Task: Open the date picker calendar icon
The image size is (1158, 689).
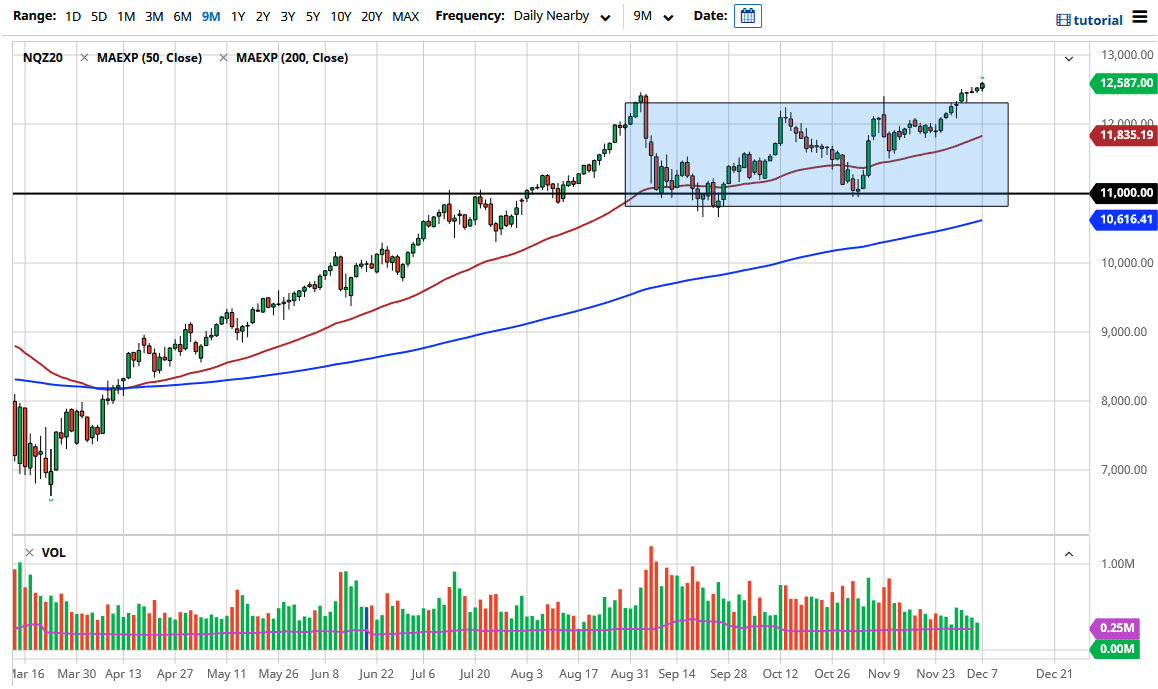Action: [748, 16]
